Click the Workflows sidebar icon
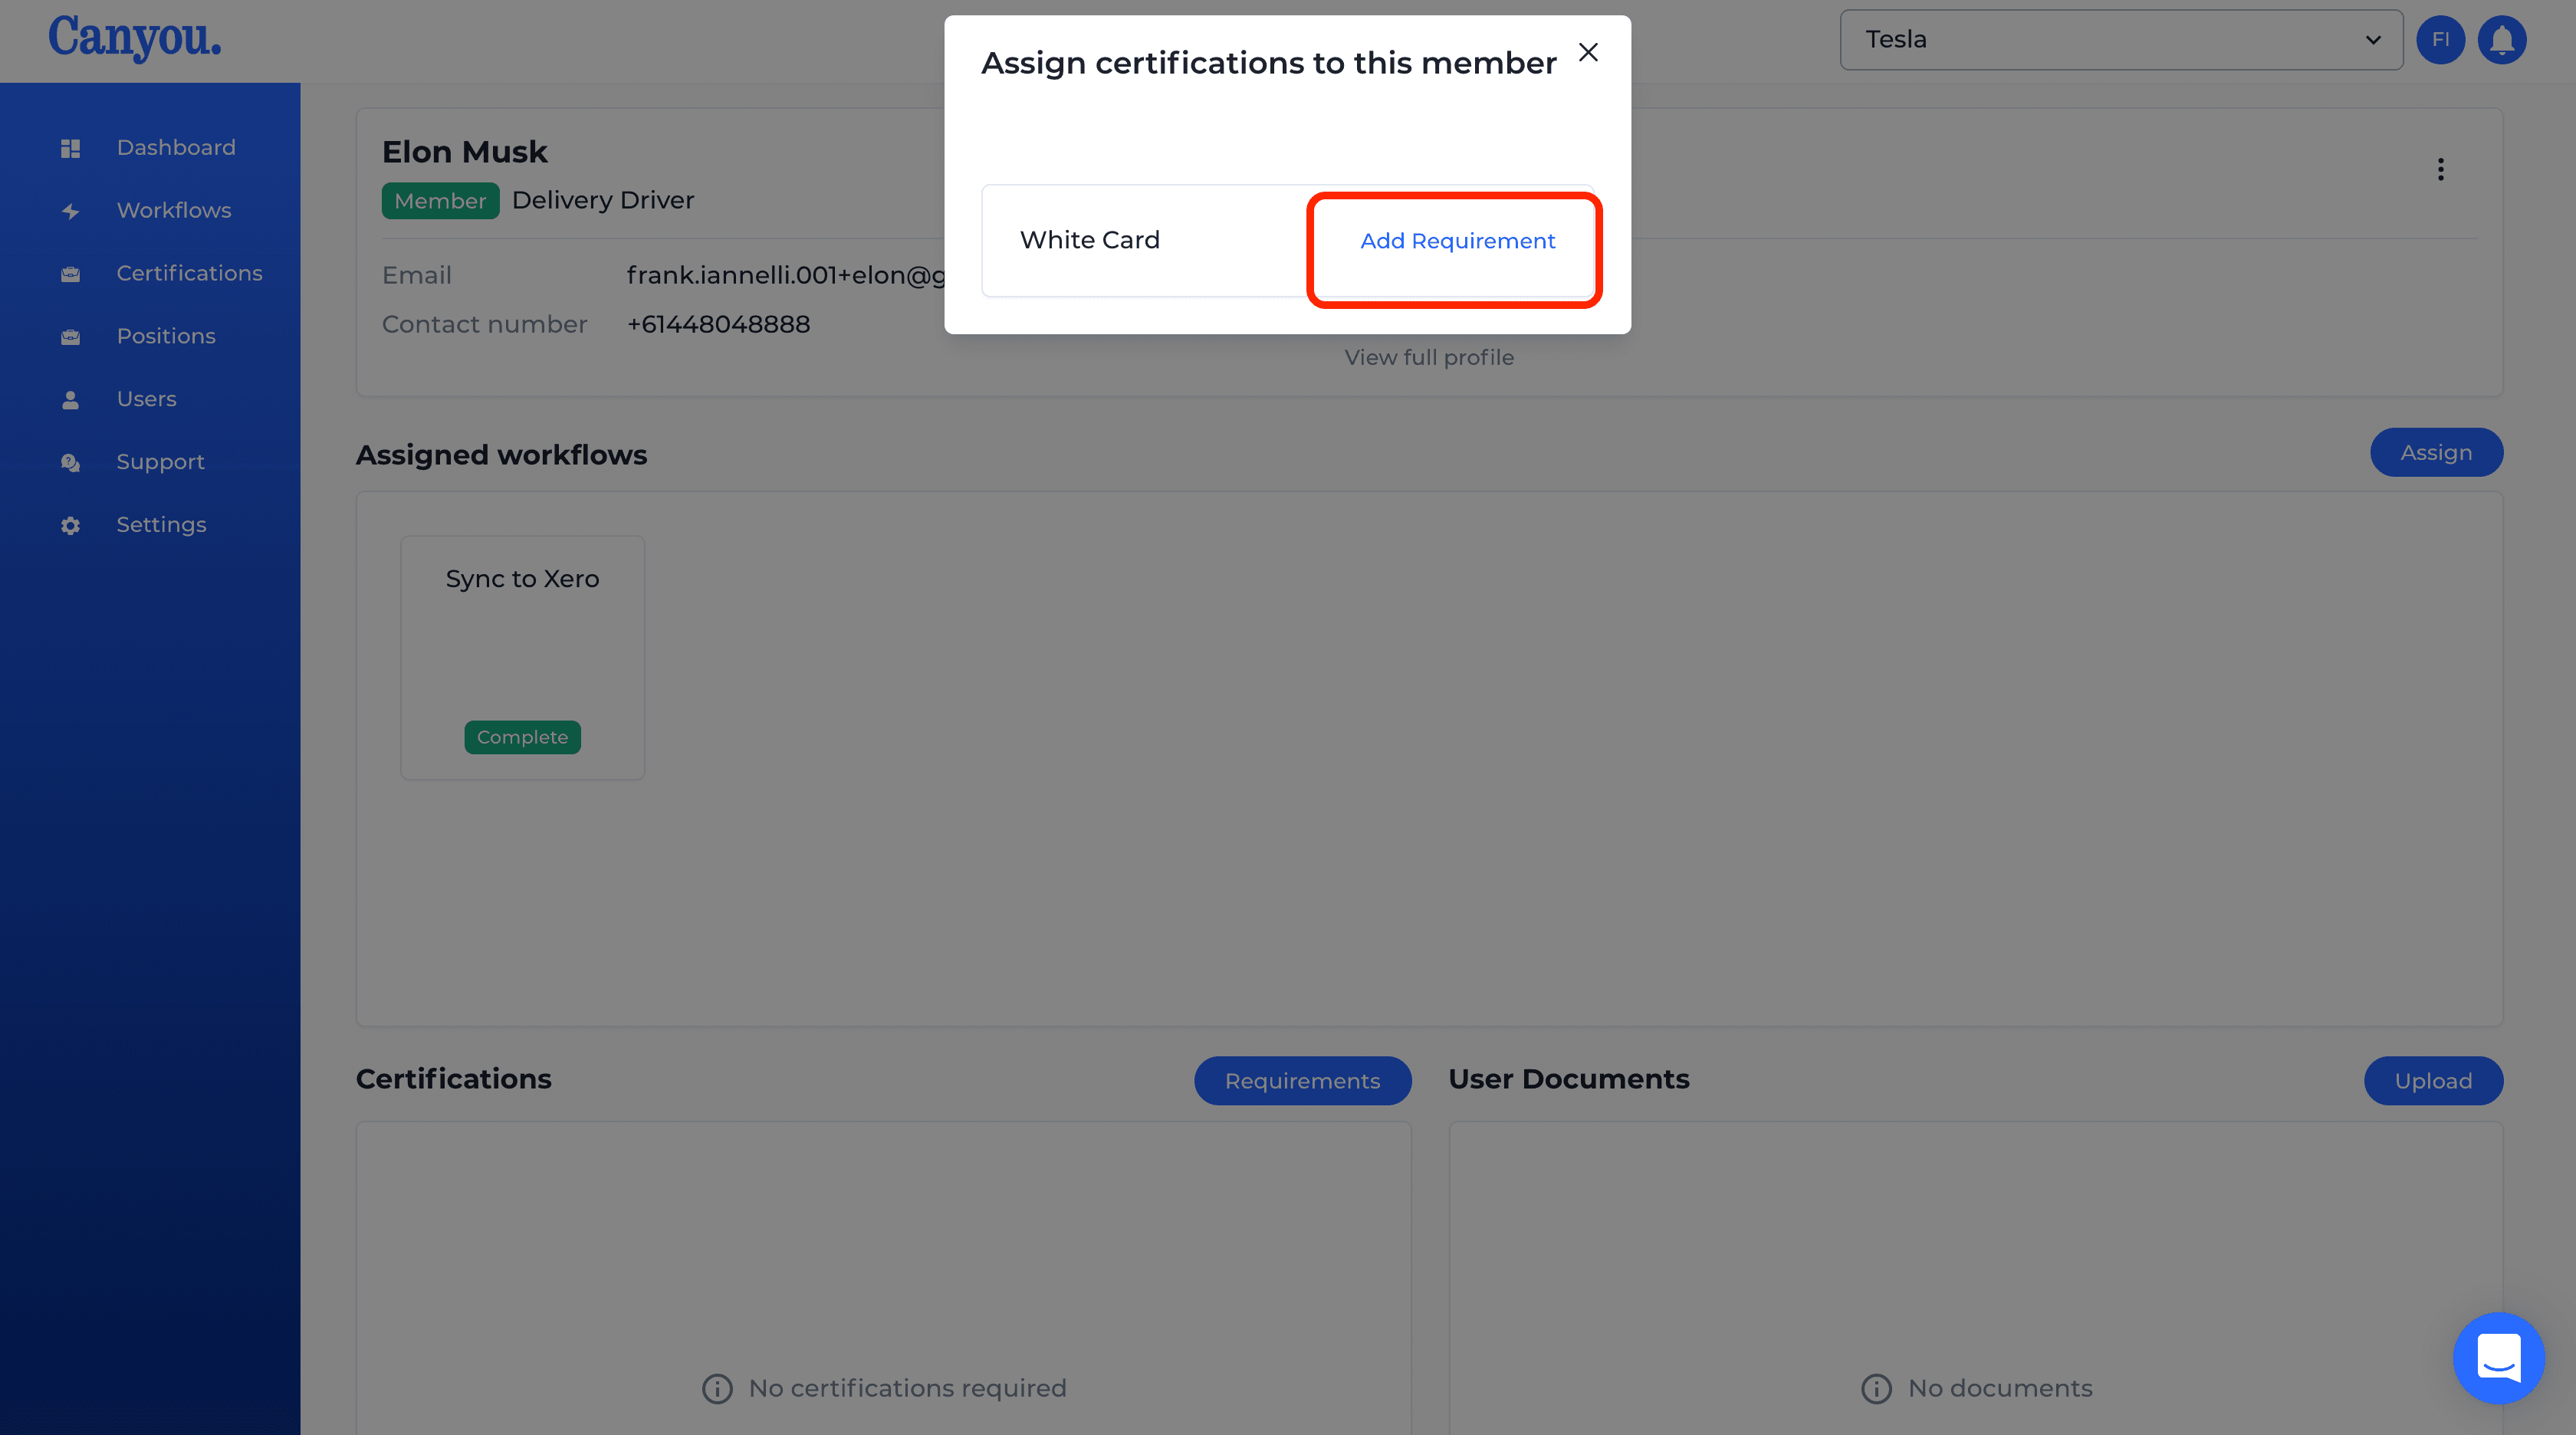2576x1435 pixels. tap(71, 210)
